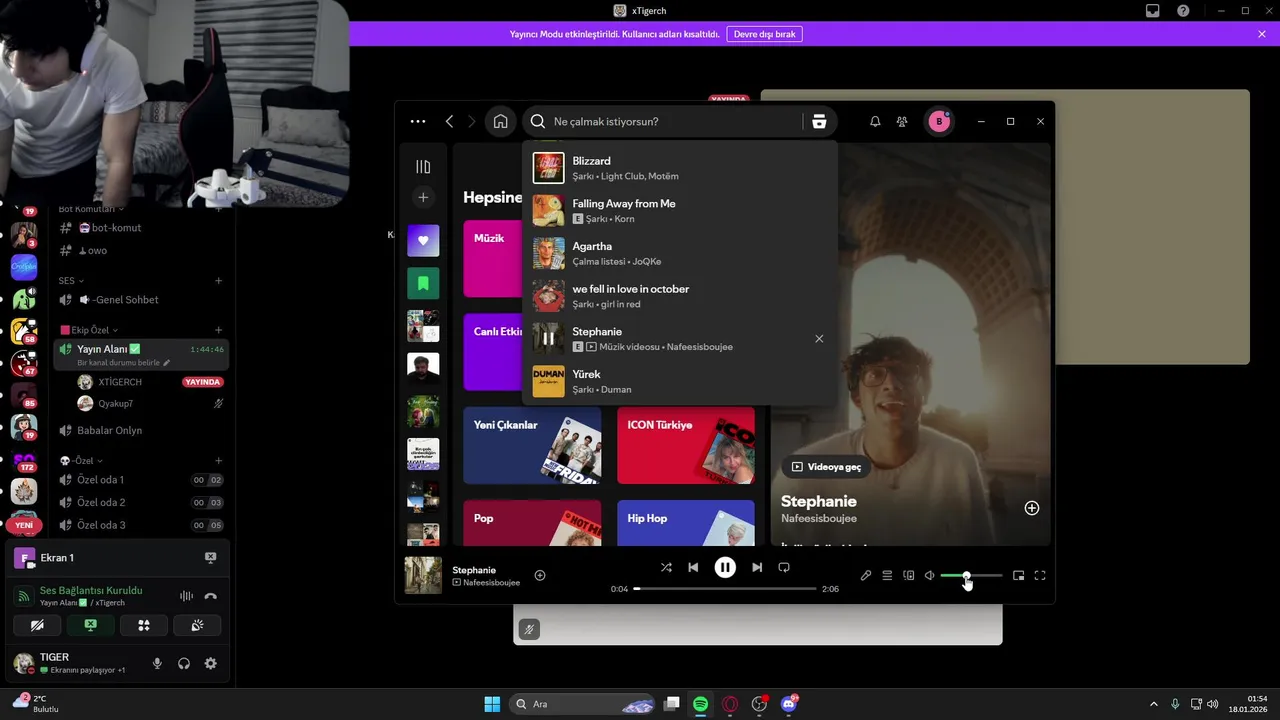
Task: Show lyrics with microphone icon
Action: tap(866, 575)
